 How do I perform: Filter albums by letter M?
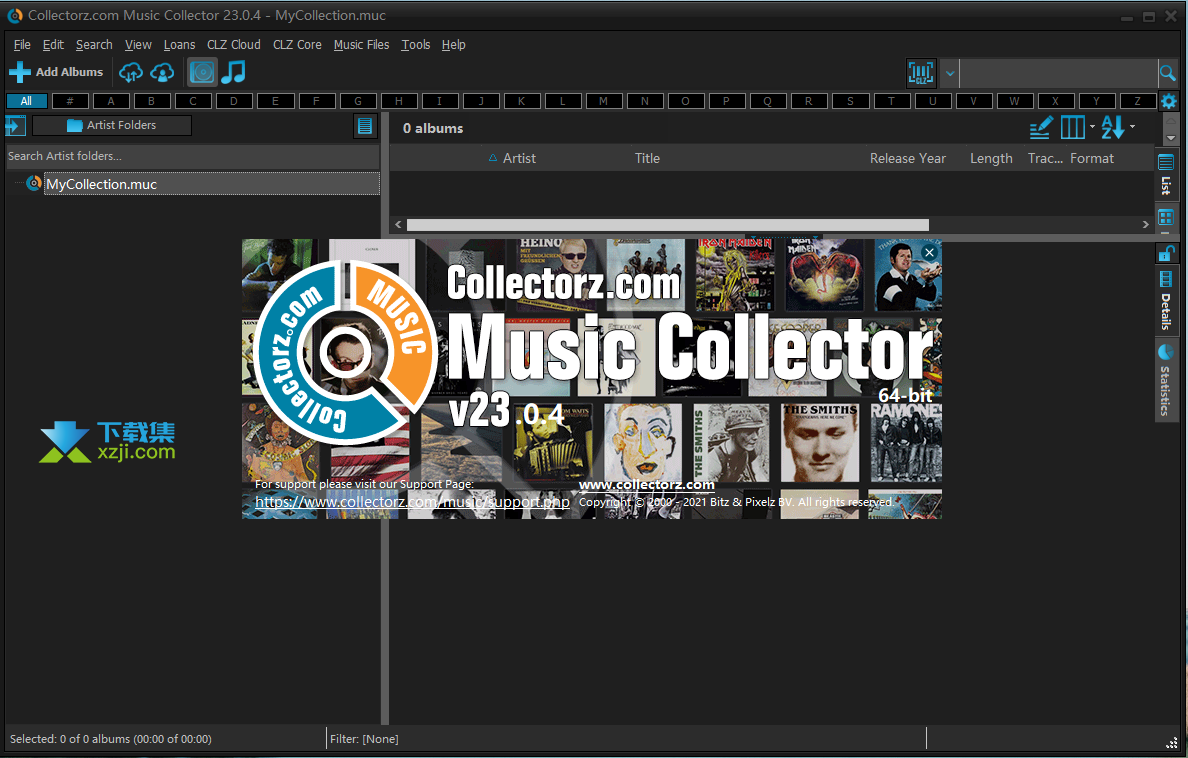click(603, 101)
